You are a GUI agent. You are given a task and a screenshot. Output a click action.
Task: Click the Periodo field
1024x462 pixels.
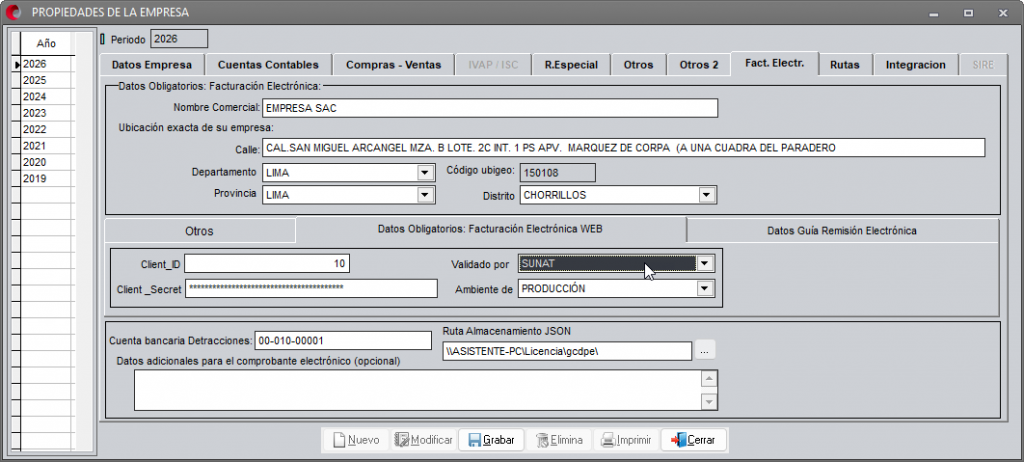tap(179, 39)
